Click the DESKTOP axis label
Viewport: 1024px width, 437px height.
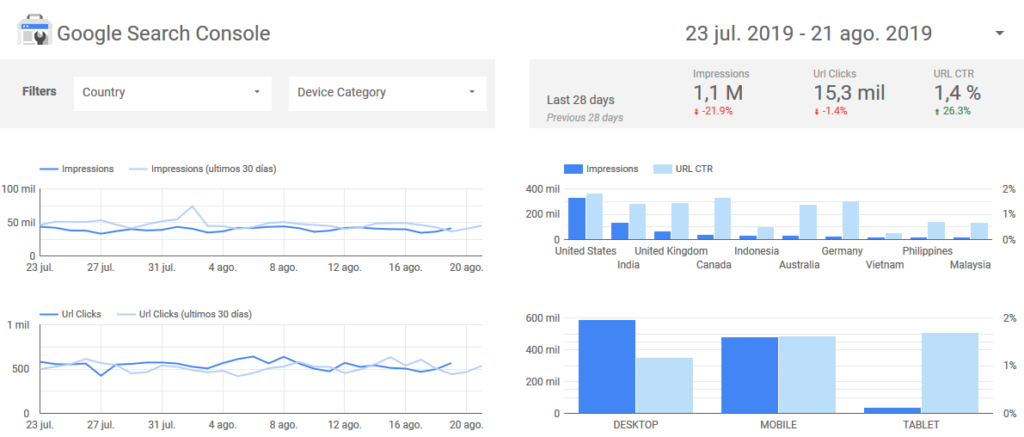(x=635, y=425)
